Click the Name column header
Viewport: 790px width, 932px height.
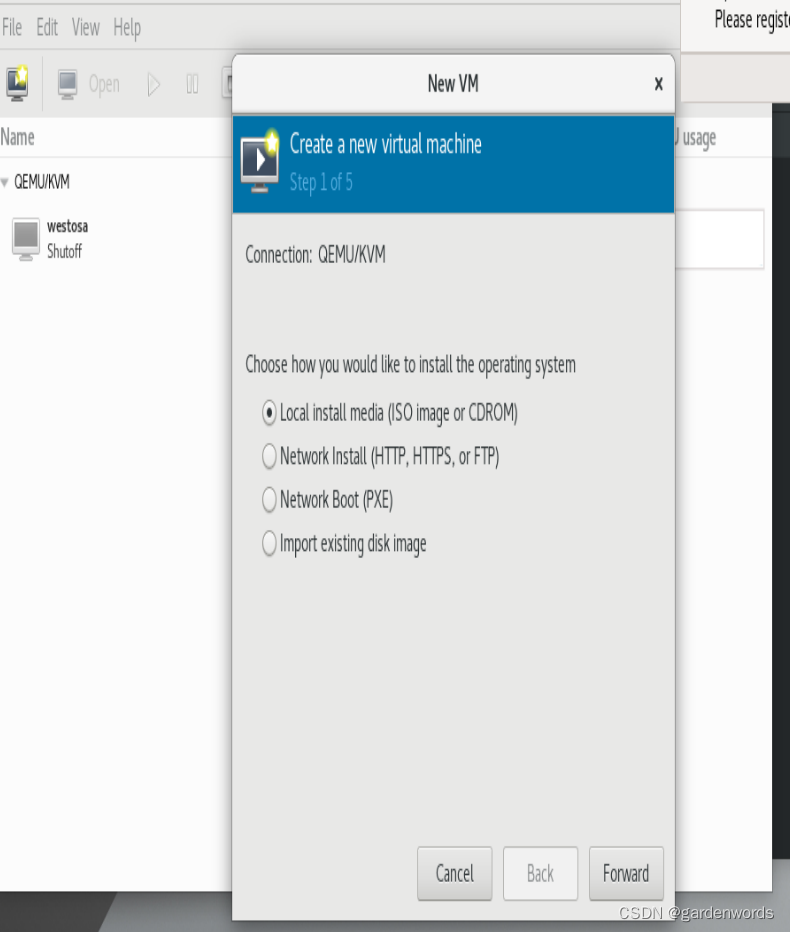(17, 137)
